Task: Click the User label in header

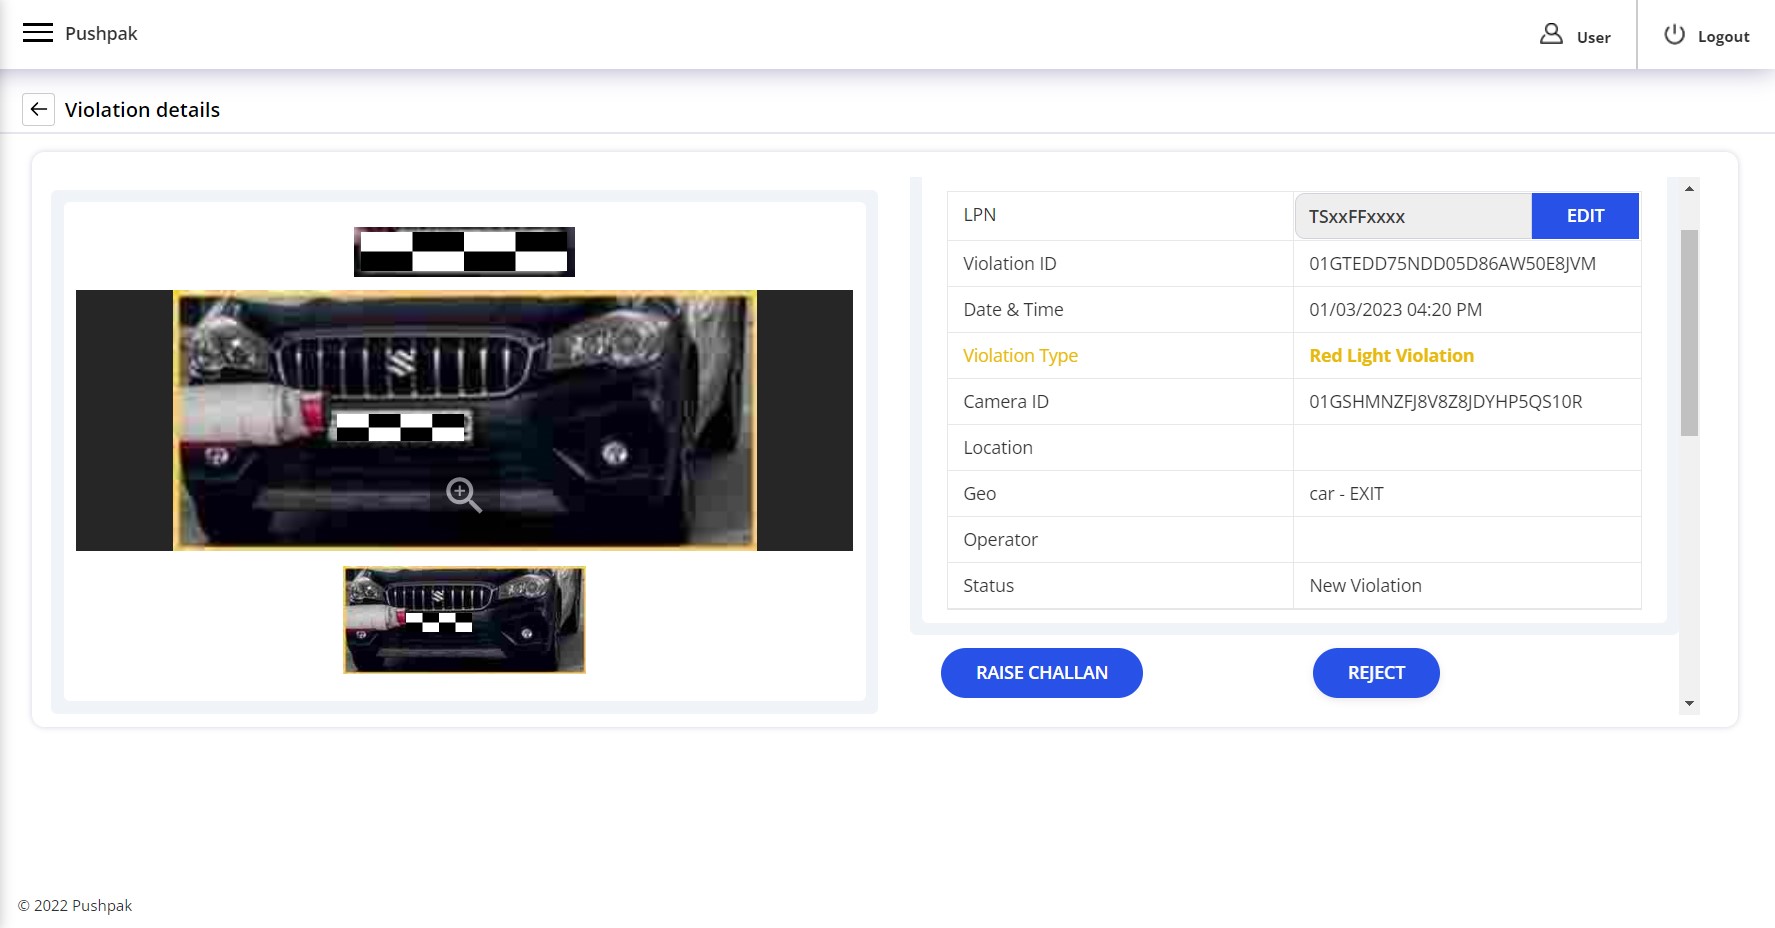Action: 1593,38
